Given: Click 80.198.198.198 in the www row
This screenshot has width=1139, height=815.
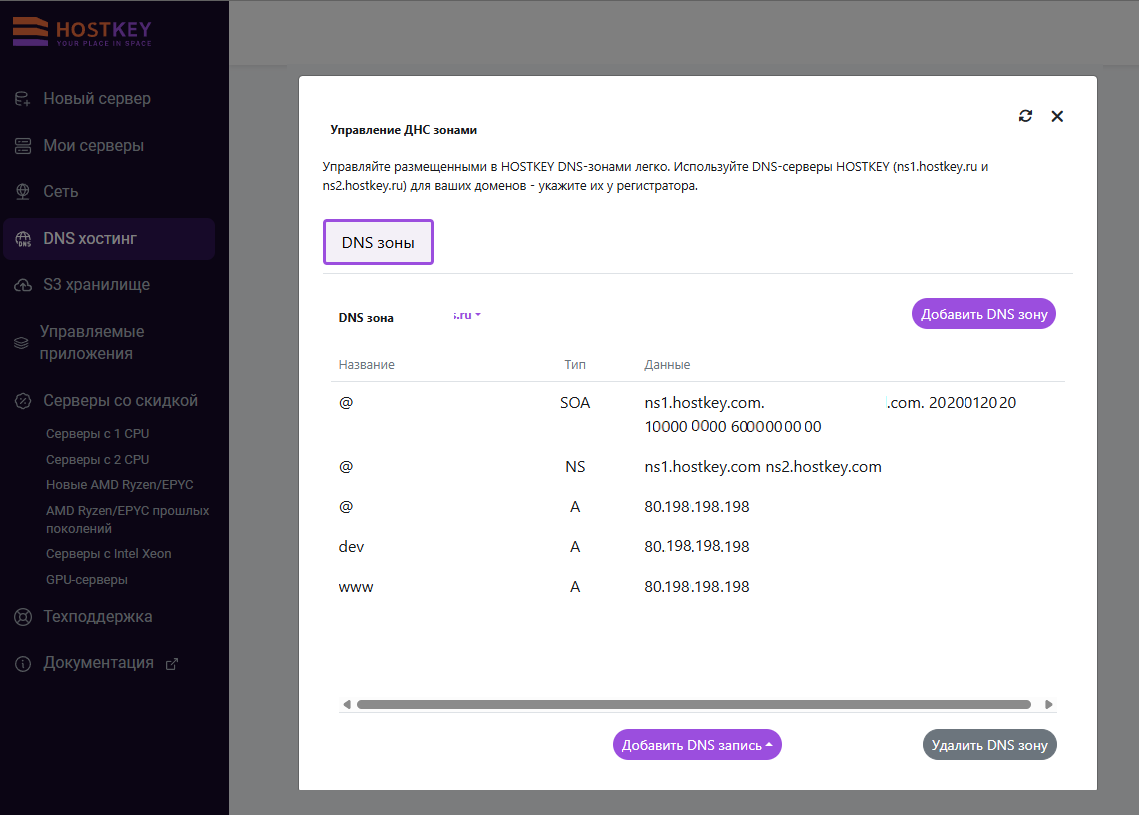Looking at the screenshot, I should [697, 587].
